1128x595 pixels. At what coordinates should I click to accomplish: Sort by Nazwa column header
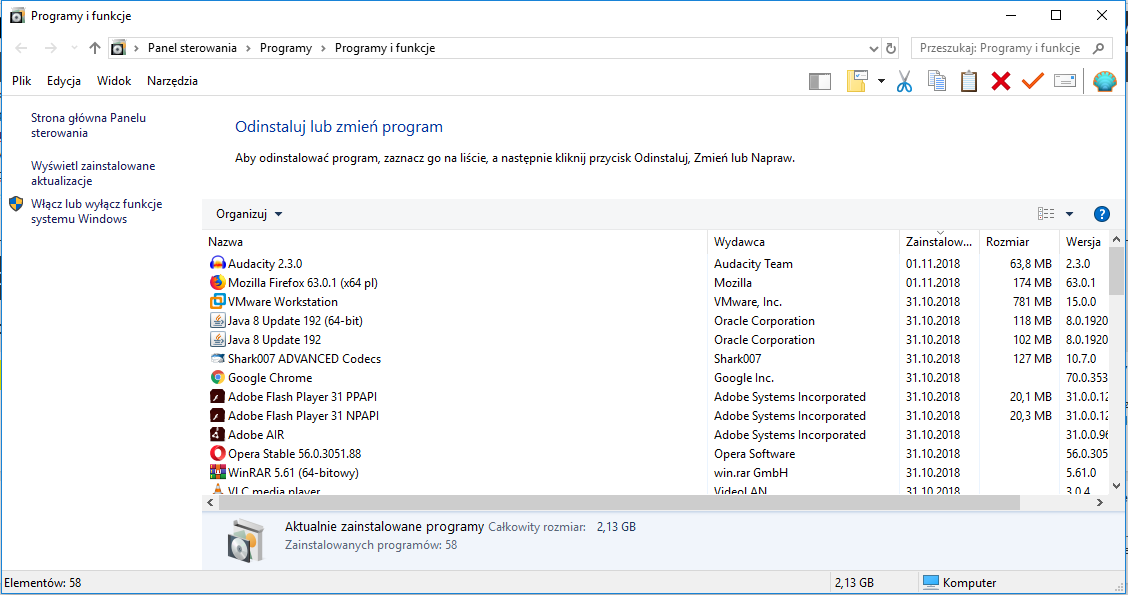point(455,242)
